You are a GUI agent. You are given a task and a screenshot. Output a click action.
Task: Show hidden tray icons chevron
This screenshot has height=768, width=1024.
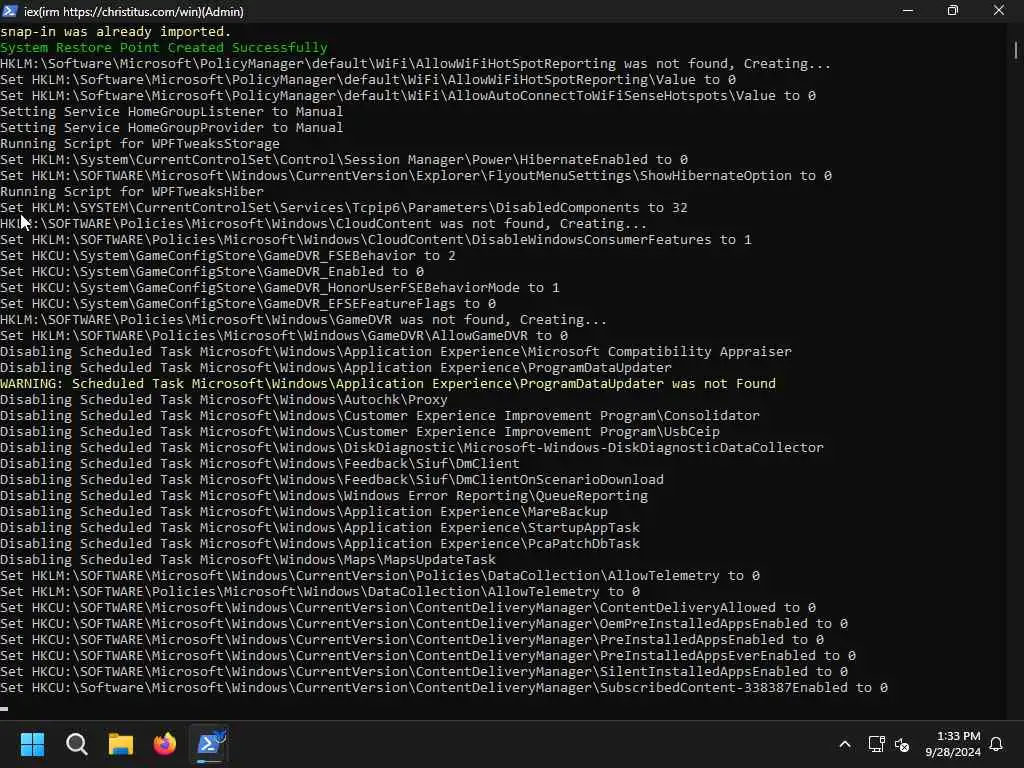[844, 744]
